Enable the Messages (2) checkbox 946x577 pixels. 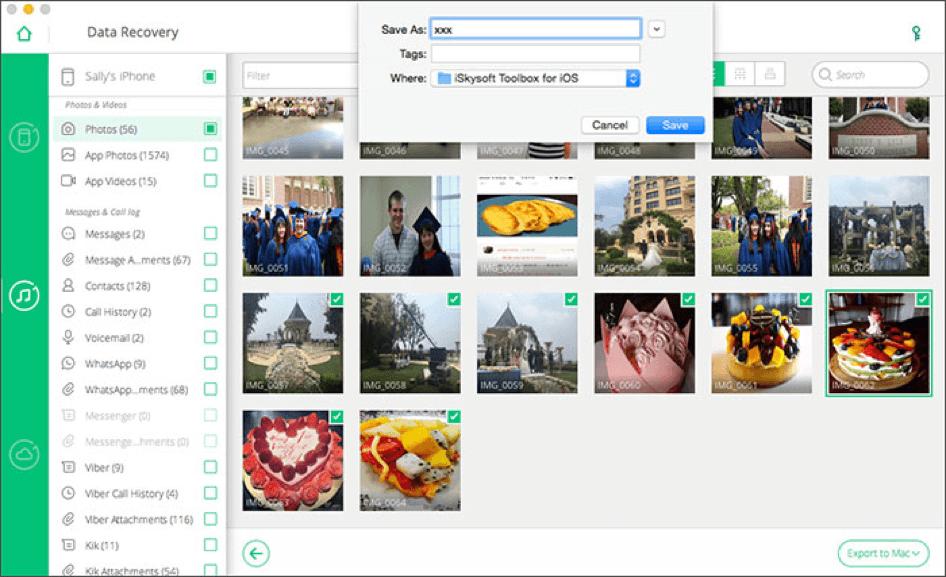[209, 233]
